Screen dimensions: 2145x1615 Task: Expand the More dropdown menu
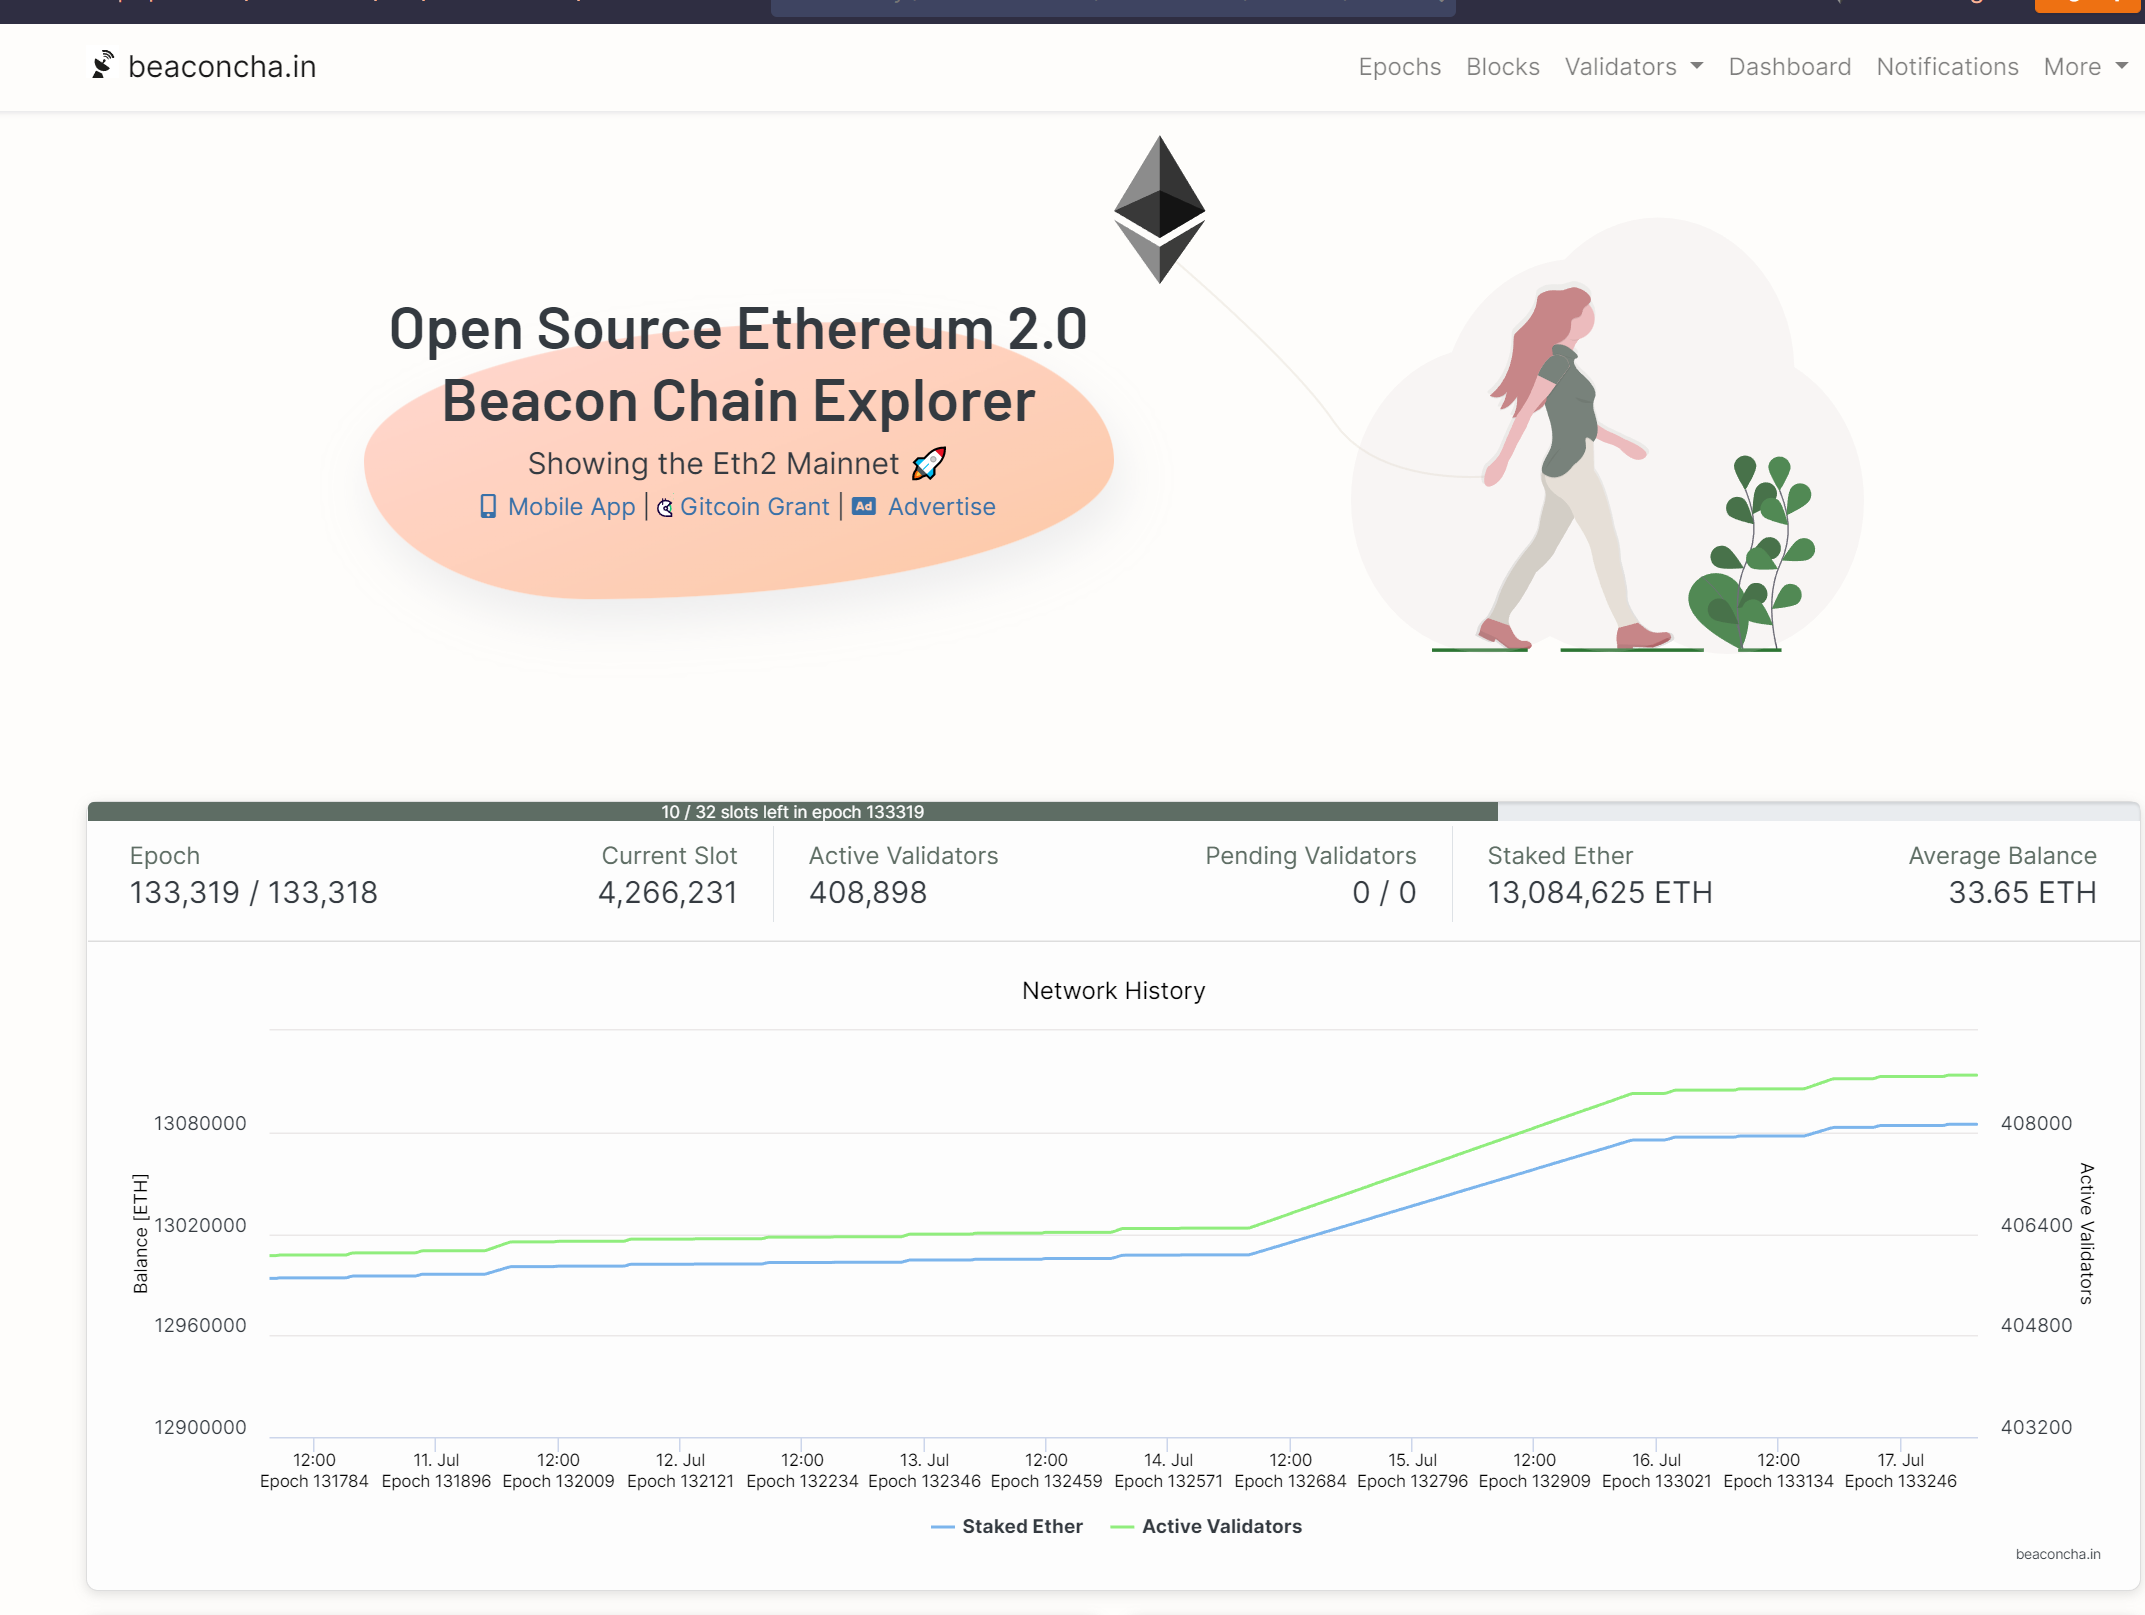point(2073,67)
